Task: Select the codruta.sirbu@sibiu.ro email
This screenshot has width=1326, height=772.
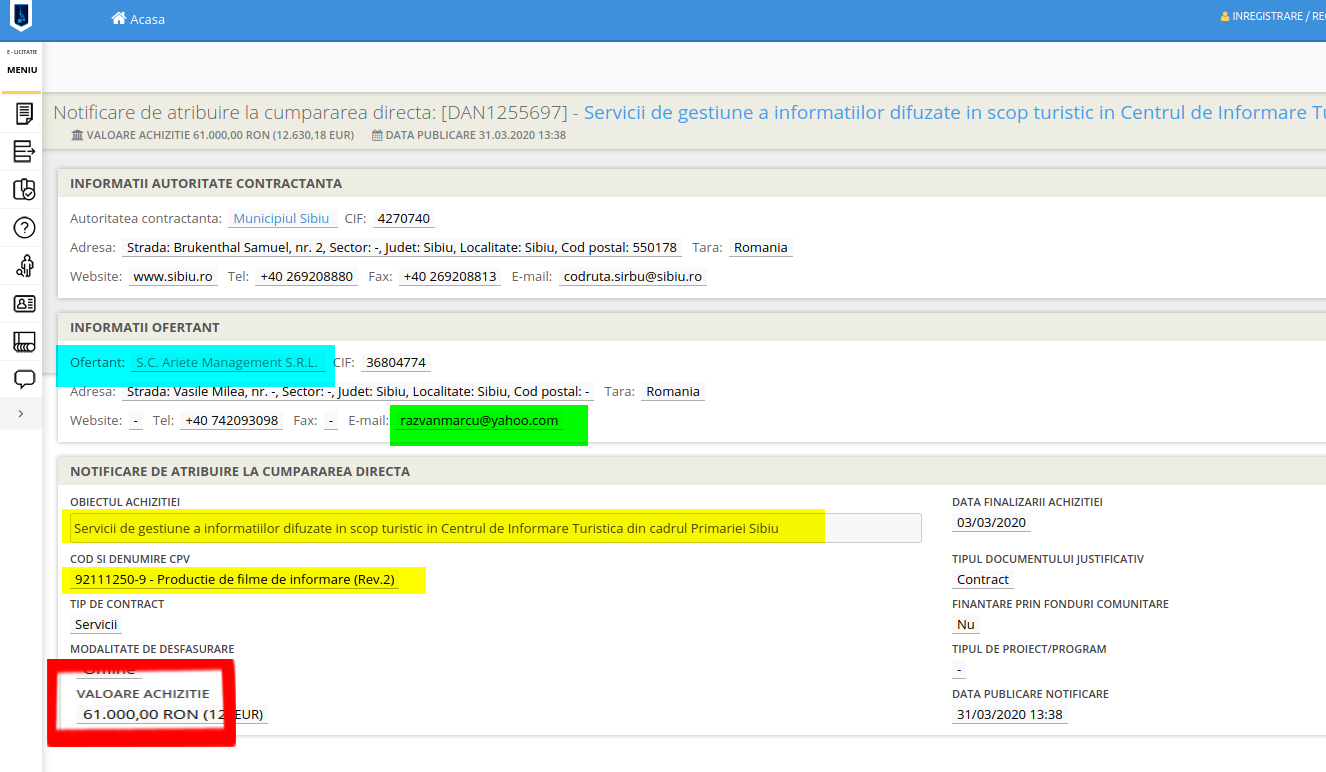Action: (632, 276)
